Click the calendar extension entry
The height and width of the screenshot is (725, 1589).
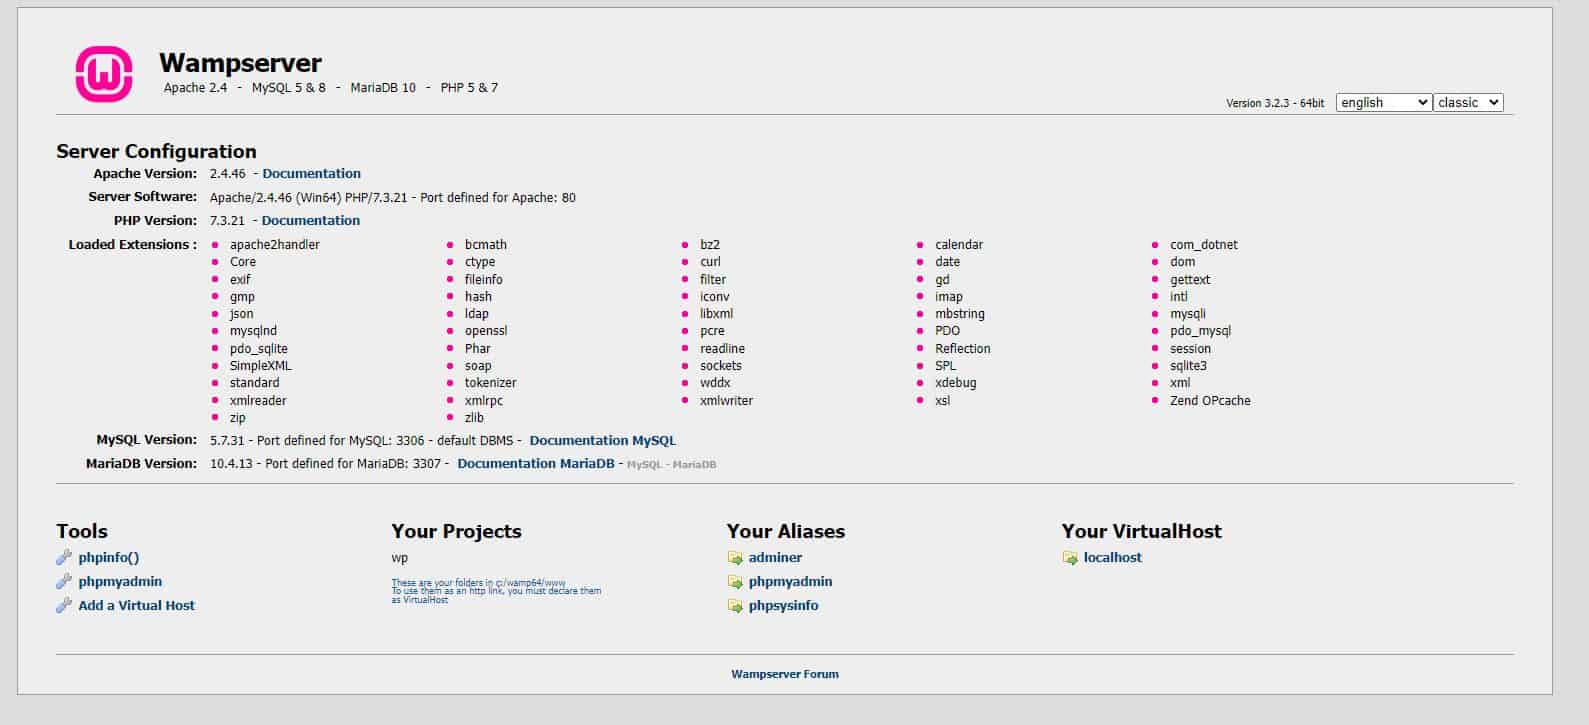coord(959,245)
